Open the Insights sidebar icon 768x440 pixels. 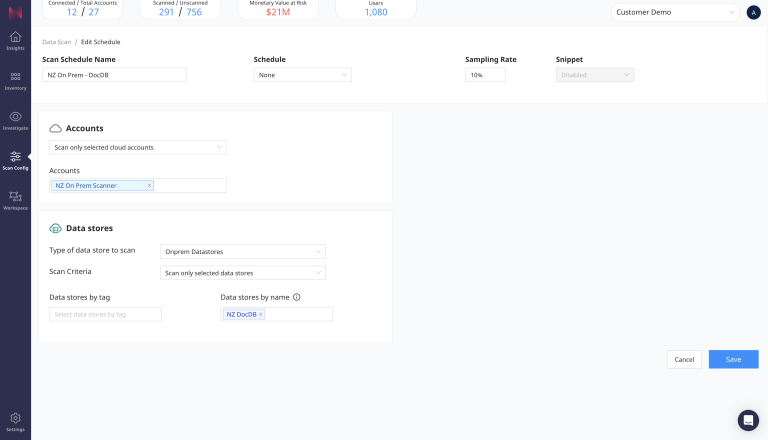point(15,39)
